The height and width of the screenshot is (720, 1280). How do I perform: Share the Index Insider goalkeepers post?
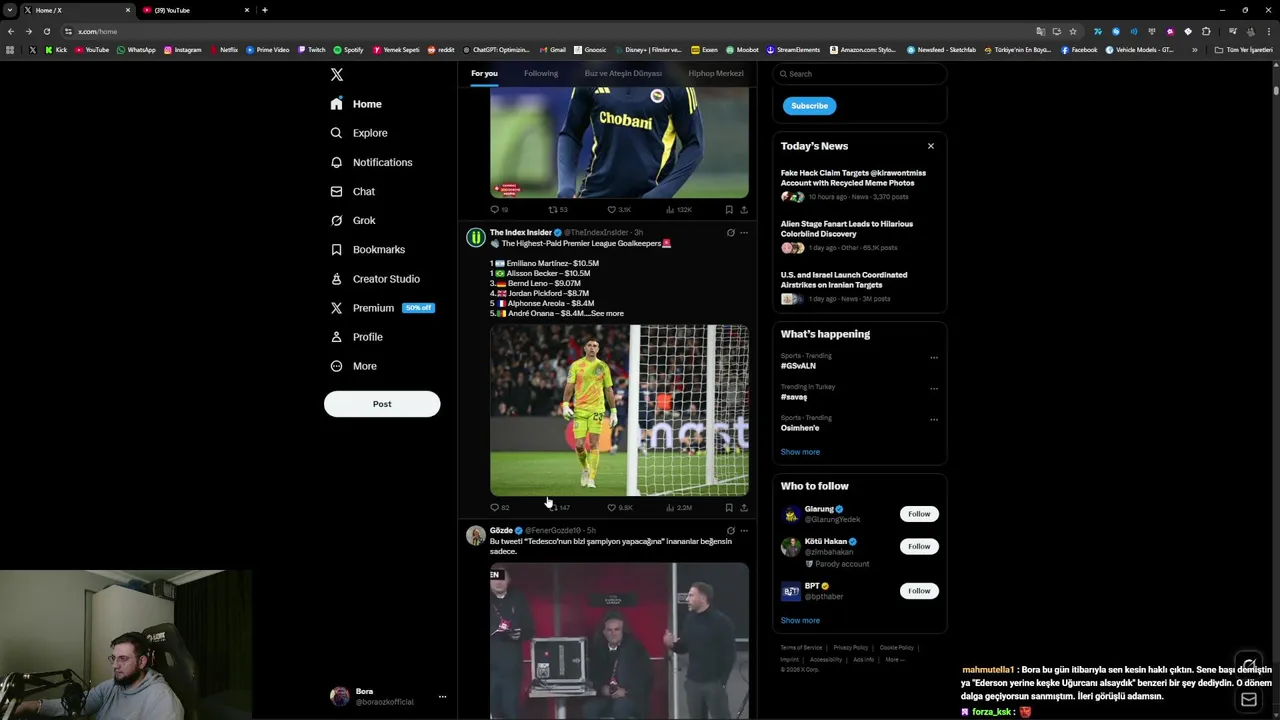[x=743, y=508]
